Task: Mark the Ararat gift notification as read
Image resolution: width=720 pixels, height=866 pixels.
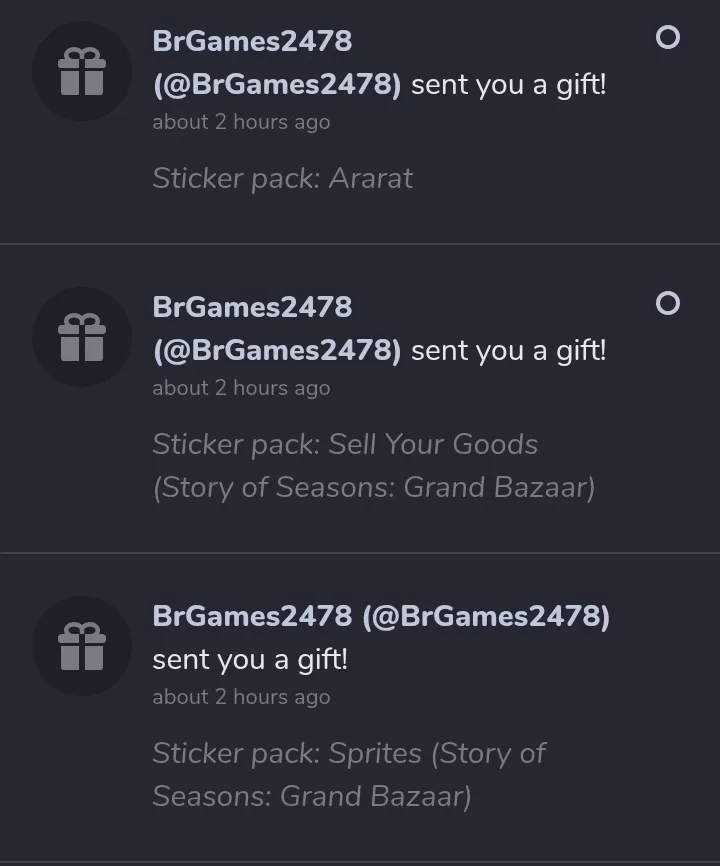Action: click(668, 38)
